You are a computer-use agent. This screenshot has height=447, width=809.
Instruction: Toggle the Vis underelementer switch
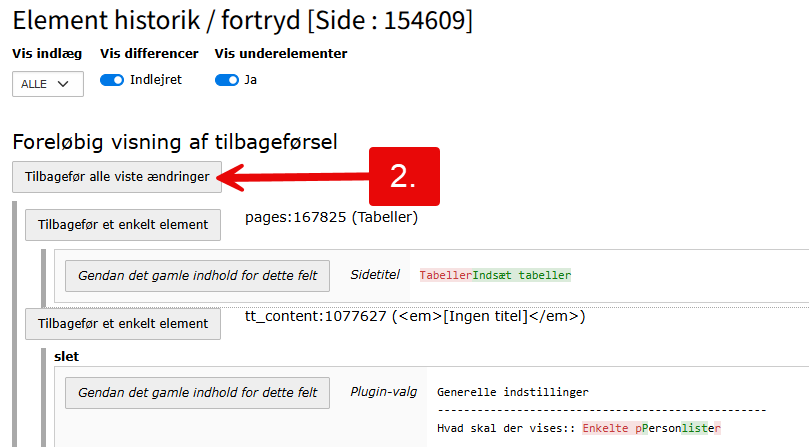[226, 80]
